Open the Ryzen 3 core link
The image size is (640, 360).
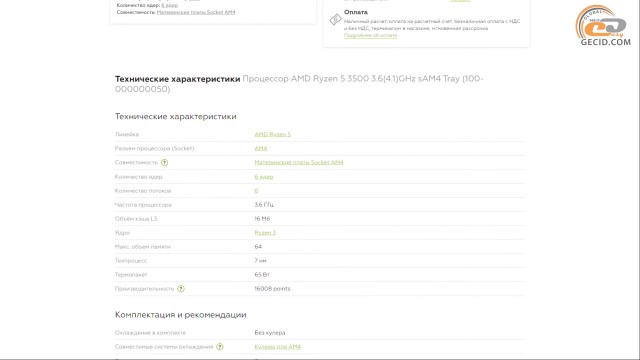pyautogui.click(x=265, y=233)
